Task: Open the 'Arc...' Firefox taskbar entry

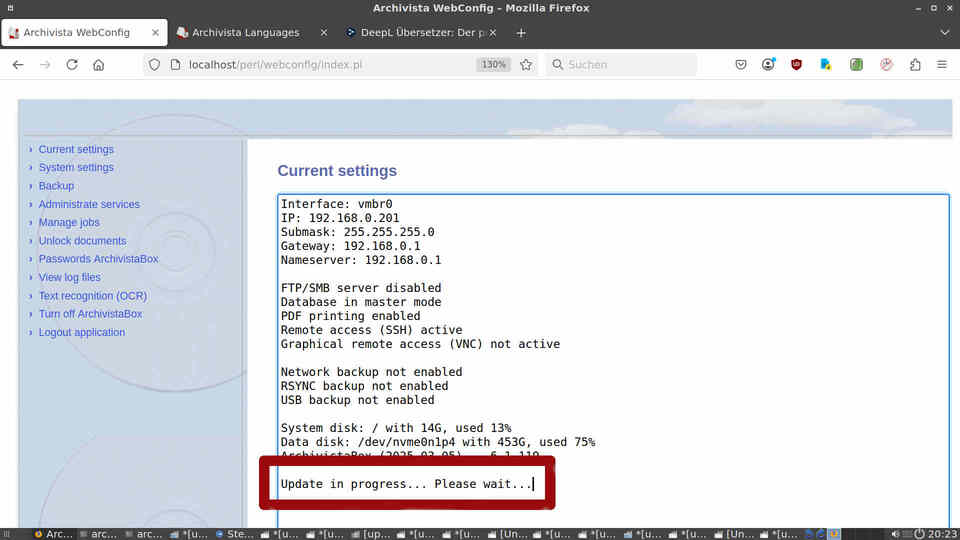Action: (x=54, y=534)
